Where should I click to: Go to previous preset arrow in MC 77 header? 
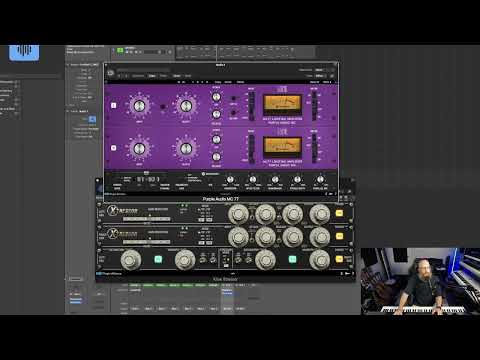[x=120, y=76]
